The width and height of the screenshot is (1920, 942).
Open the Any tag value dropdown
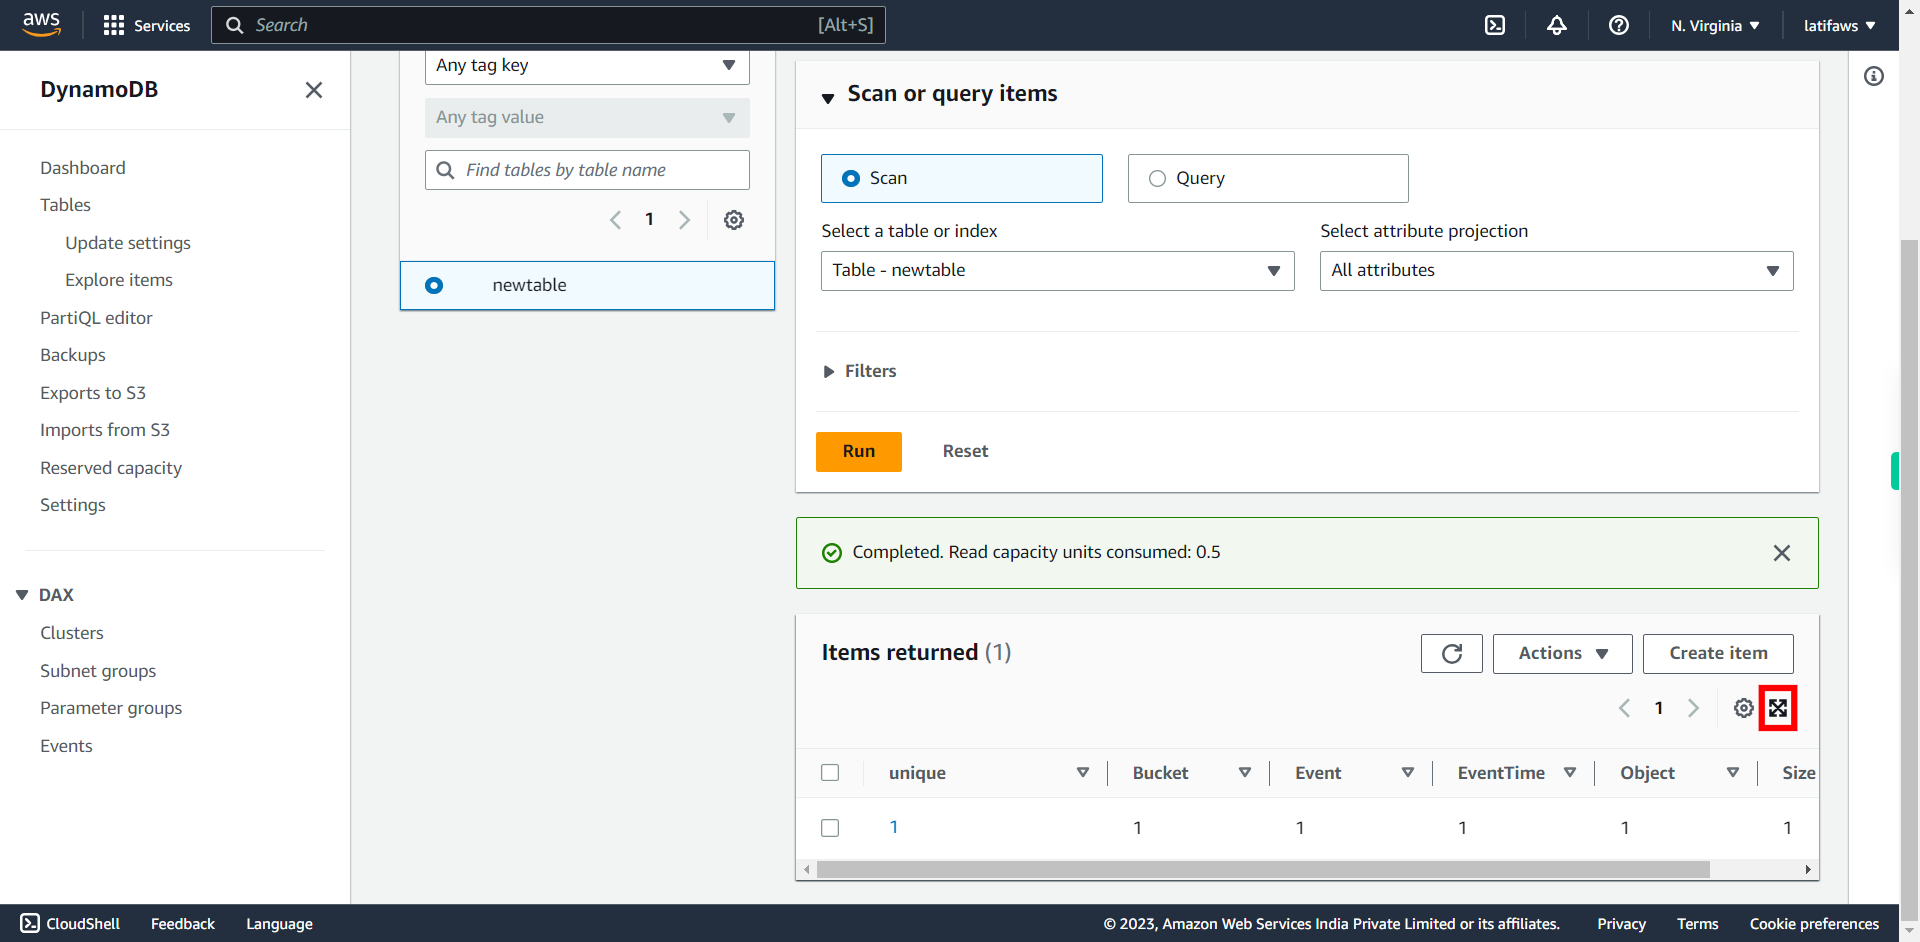[587, 118]
